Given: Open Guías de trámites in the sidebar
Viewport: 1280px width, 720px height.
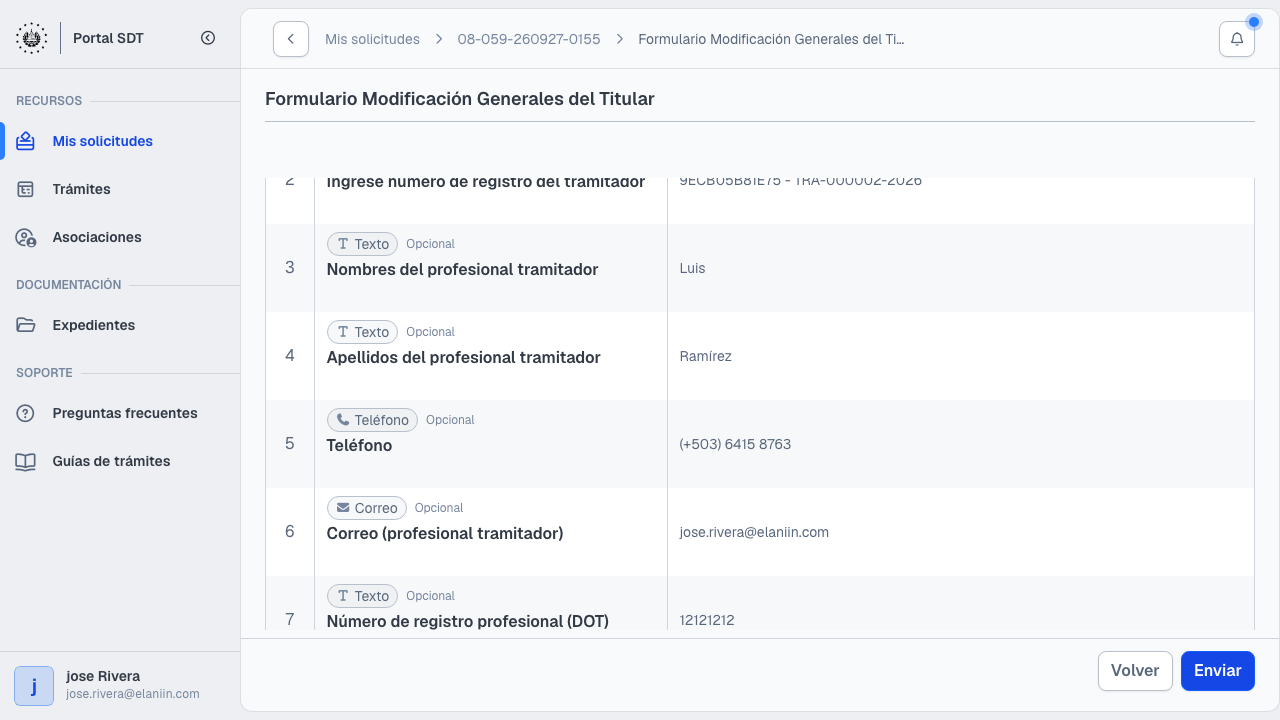Looking at the screenshot, I should (120, 461).
